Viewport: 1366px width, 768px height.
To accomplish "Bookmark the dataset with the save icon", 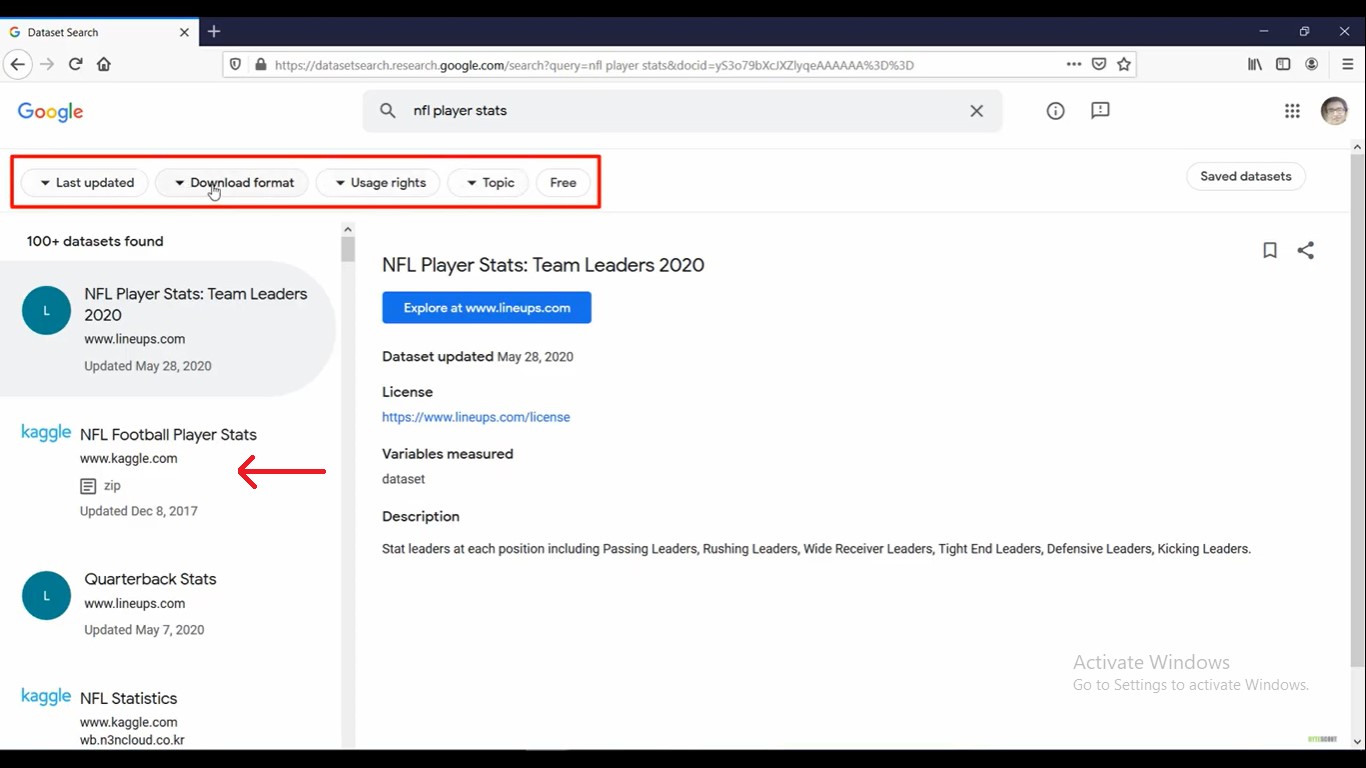I will (1270, 250).
